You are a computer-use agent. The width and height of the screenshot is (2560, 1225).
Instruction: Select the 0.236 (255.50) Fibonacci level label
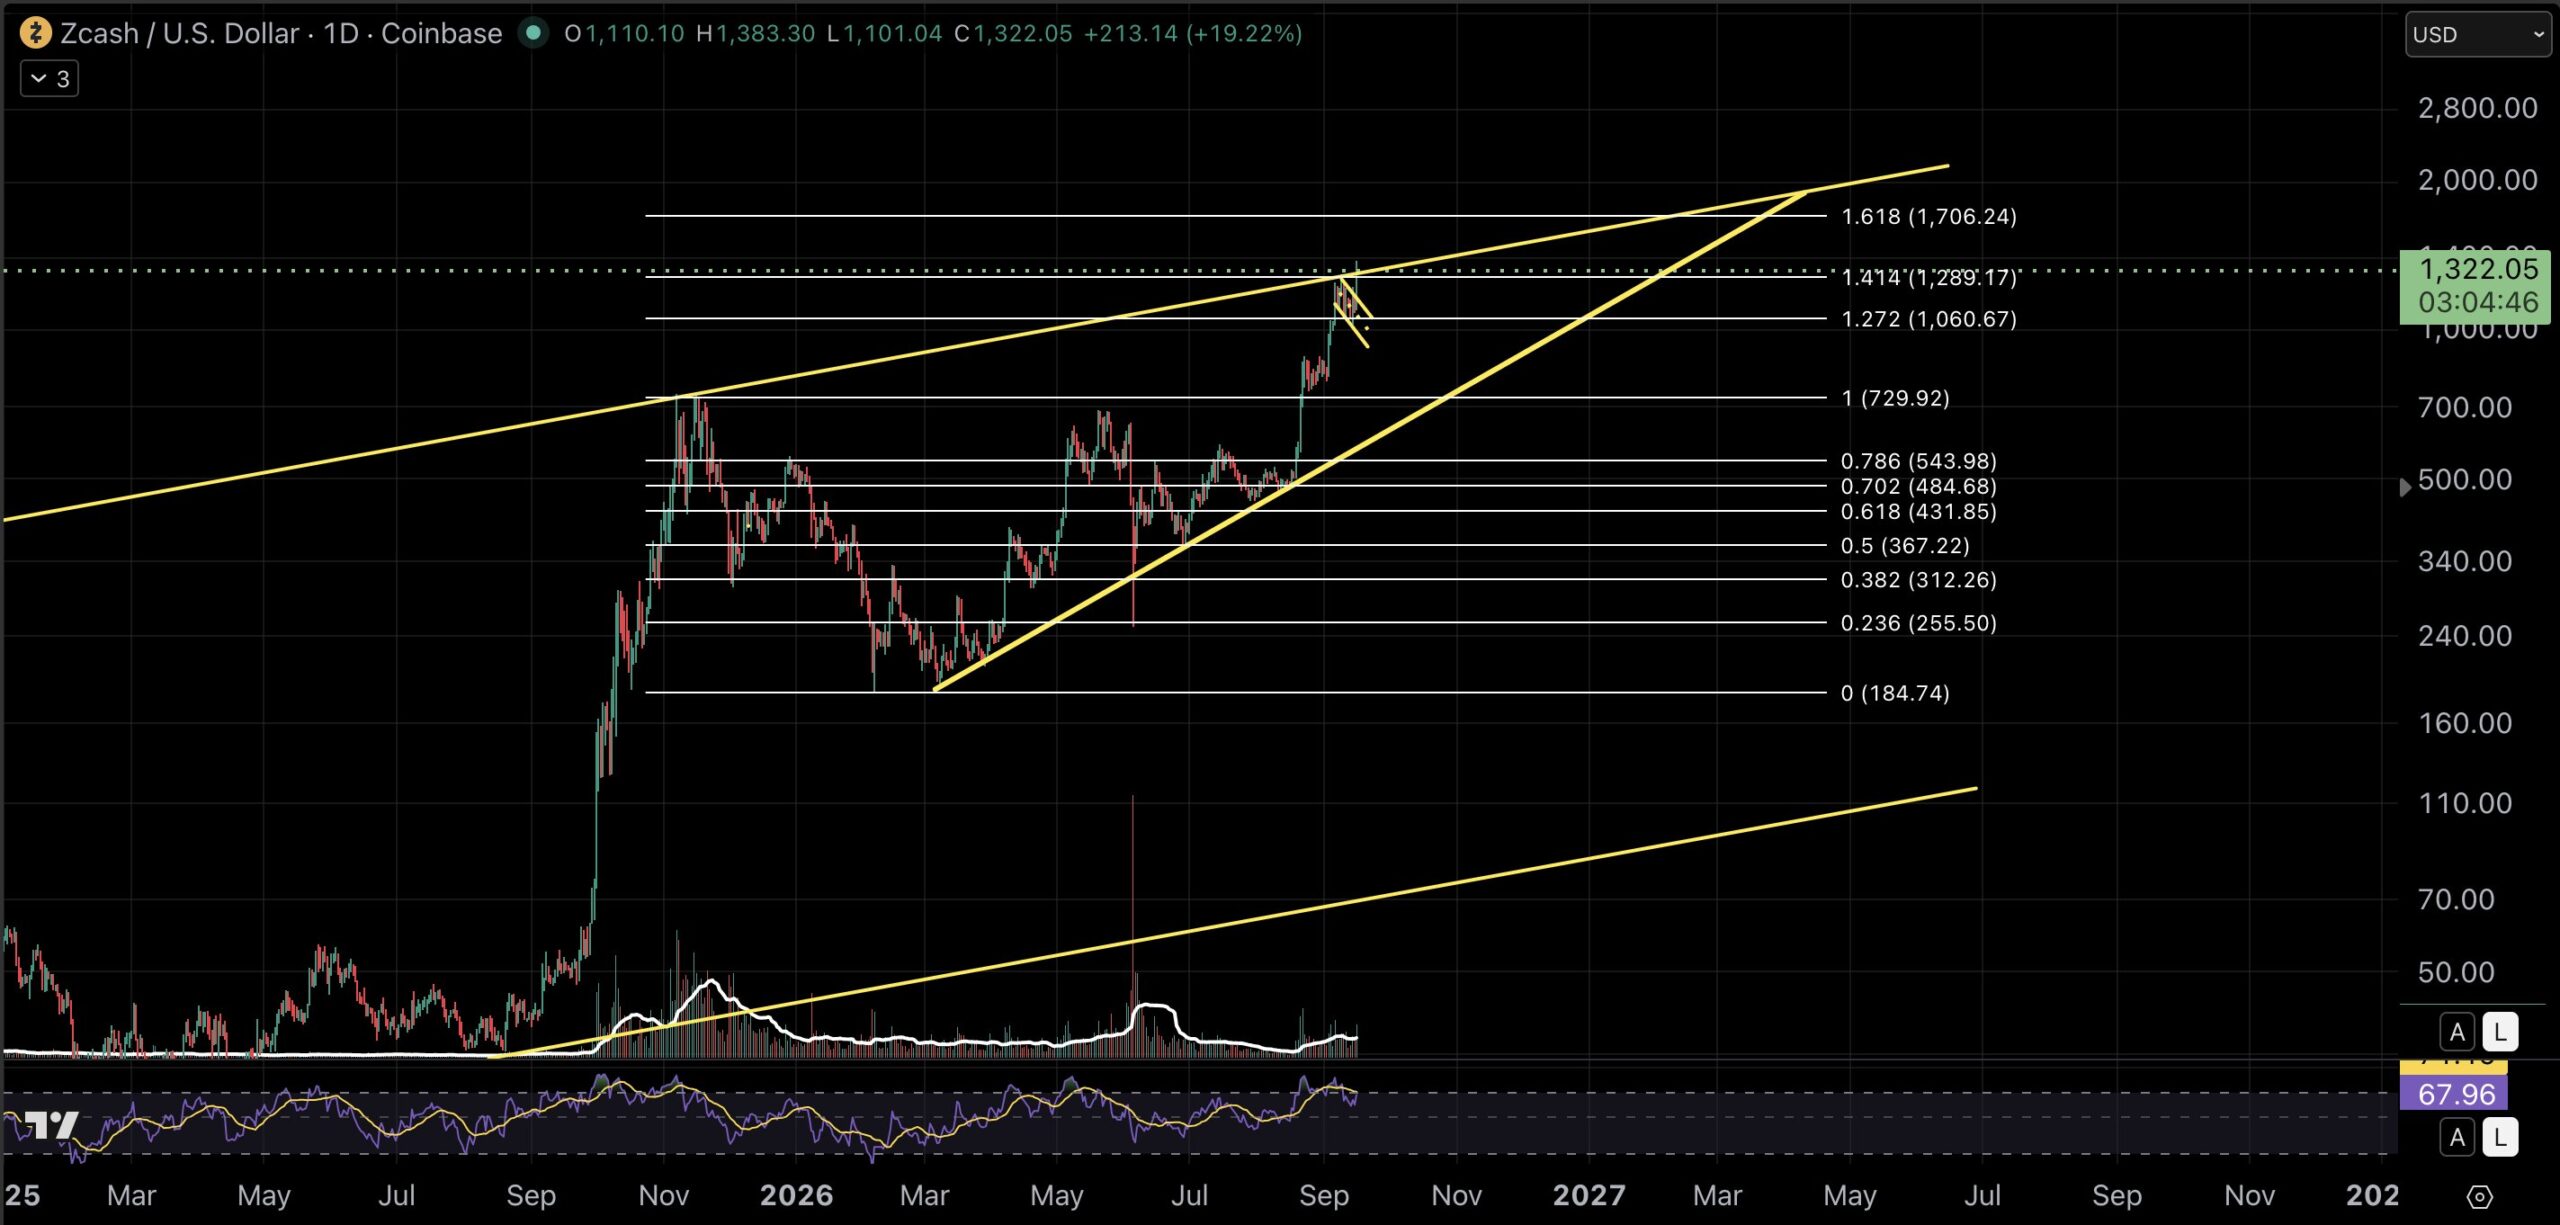pos(1918,623)
